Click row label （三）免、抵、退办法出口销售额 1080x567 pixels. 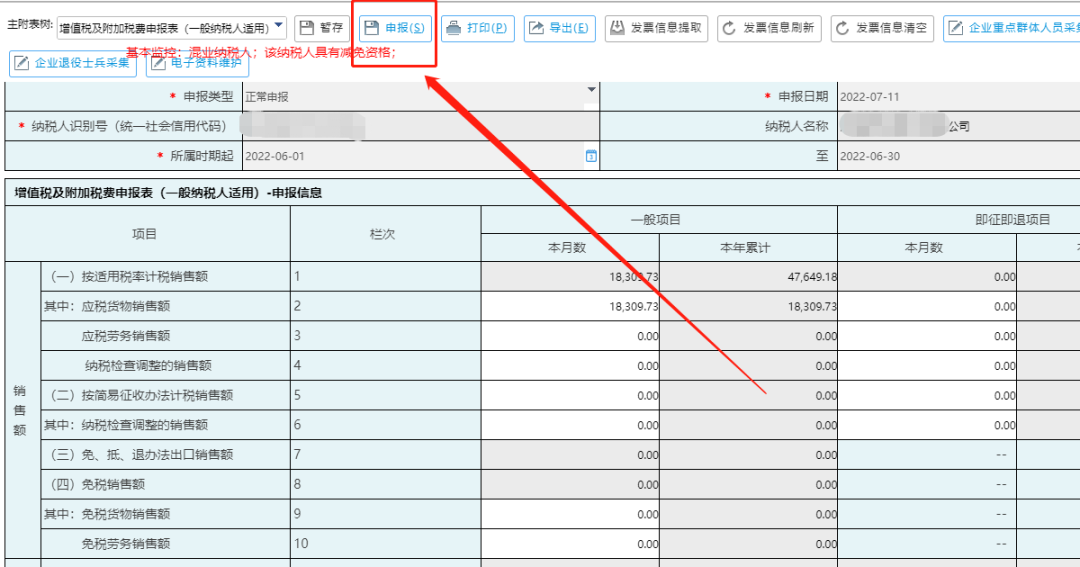140,455
